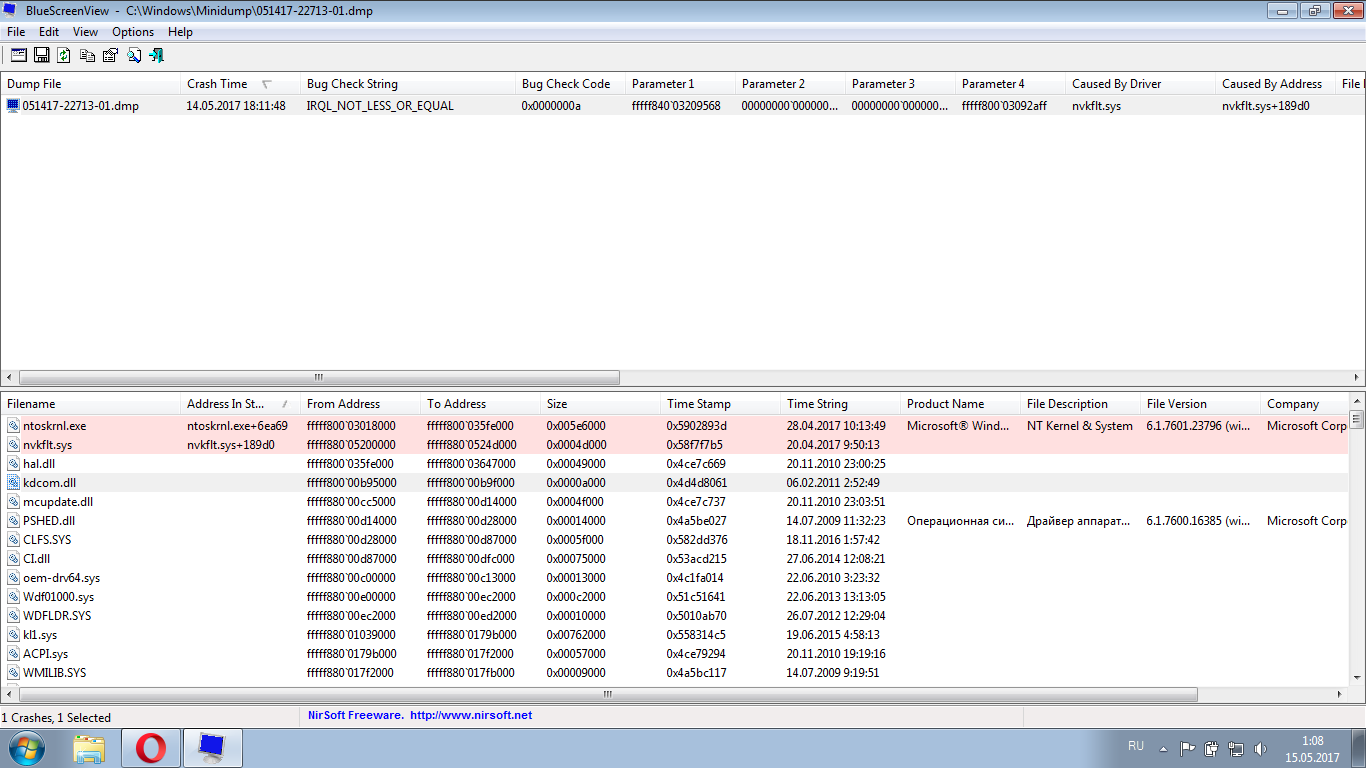
Task: Open the nirsoft.net link in the status bar
Action: click(x=470, y=716)
